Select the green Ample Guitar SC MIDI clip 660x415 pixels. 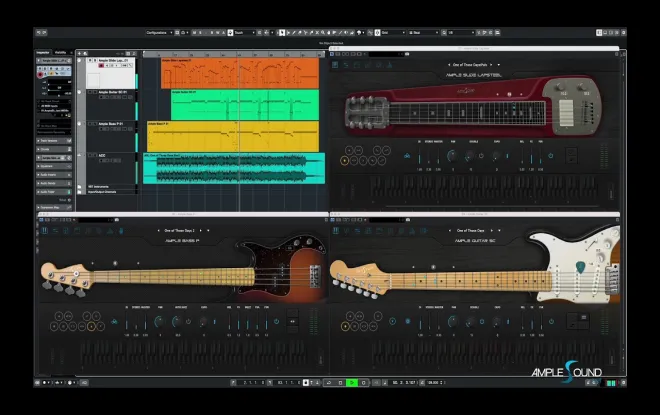245,105
